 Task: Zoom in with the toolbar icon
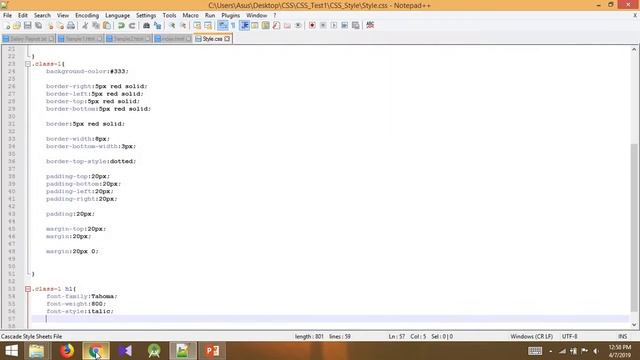click(172, 25)
